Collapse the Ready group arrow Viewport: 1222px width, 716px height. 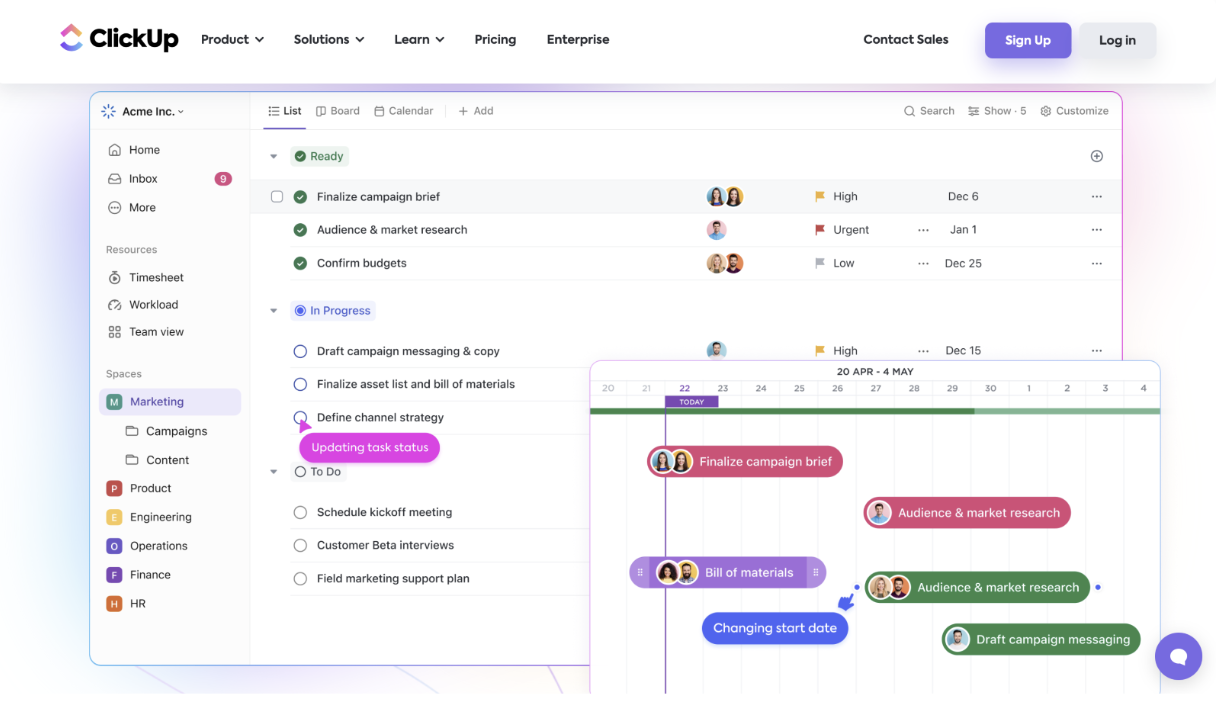pyautogui.click(x=273, y=156)
